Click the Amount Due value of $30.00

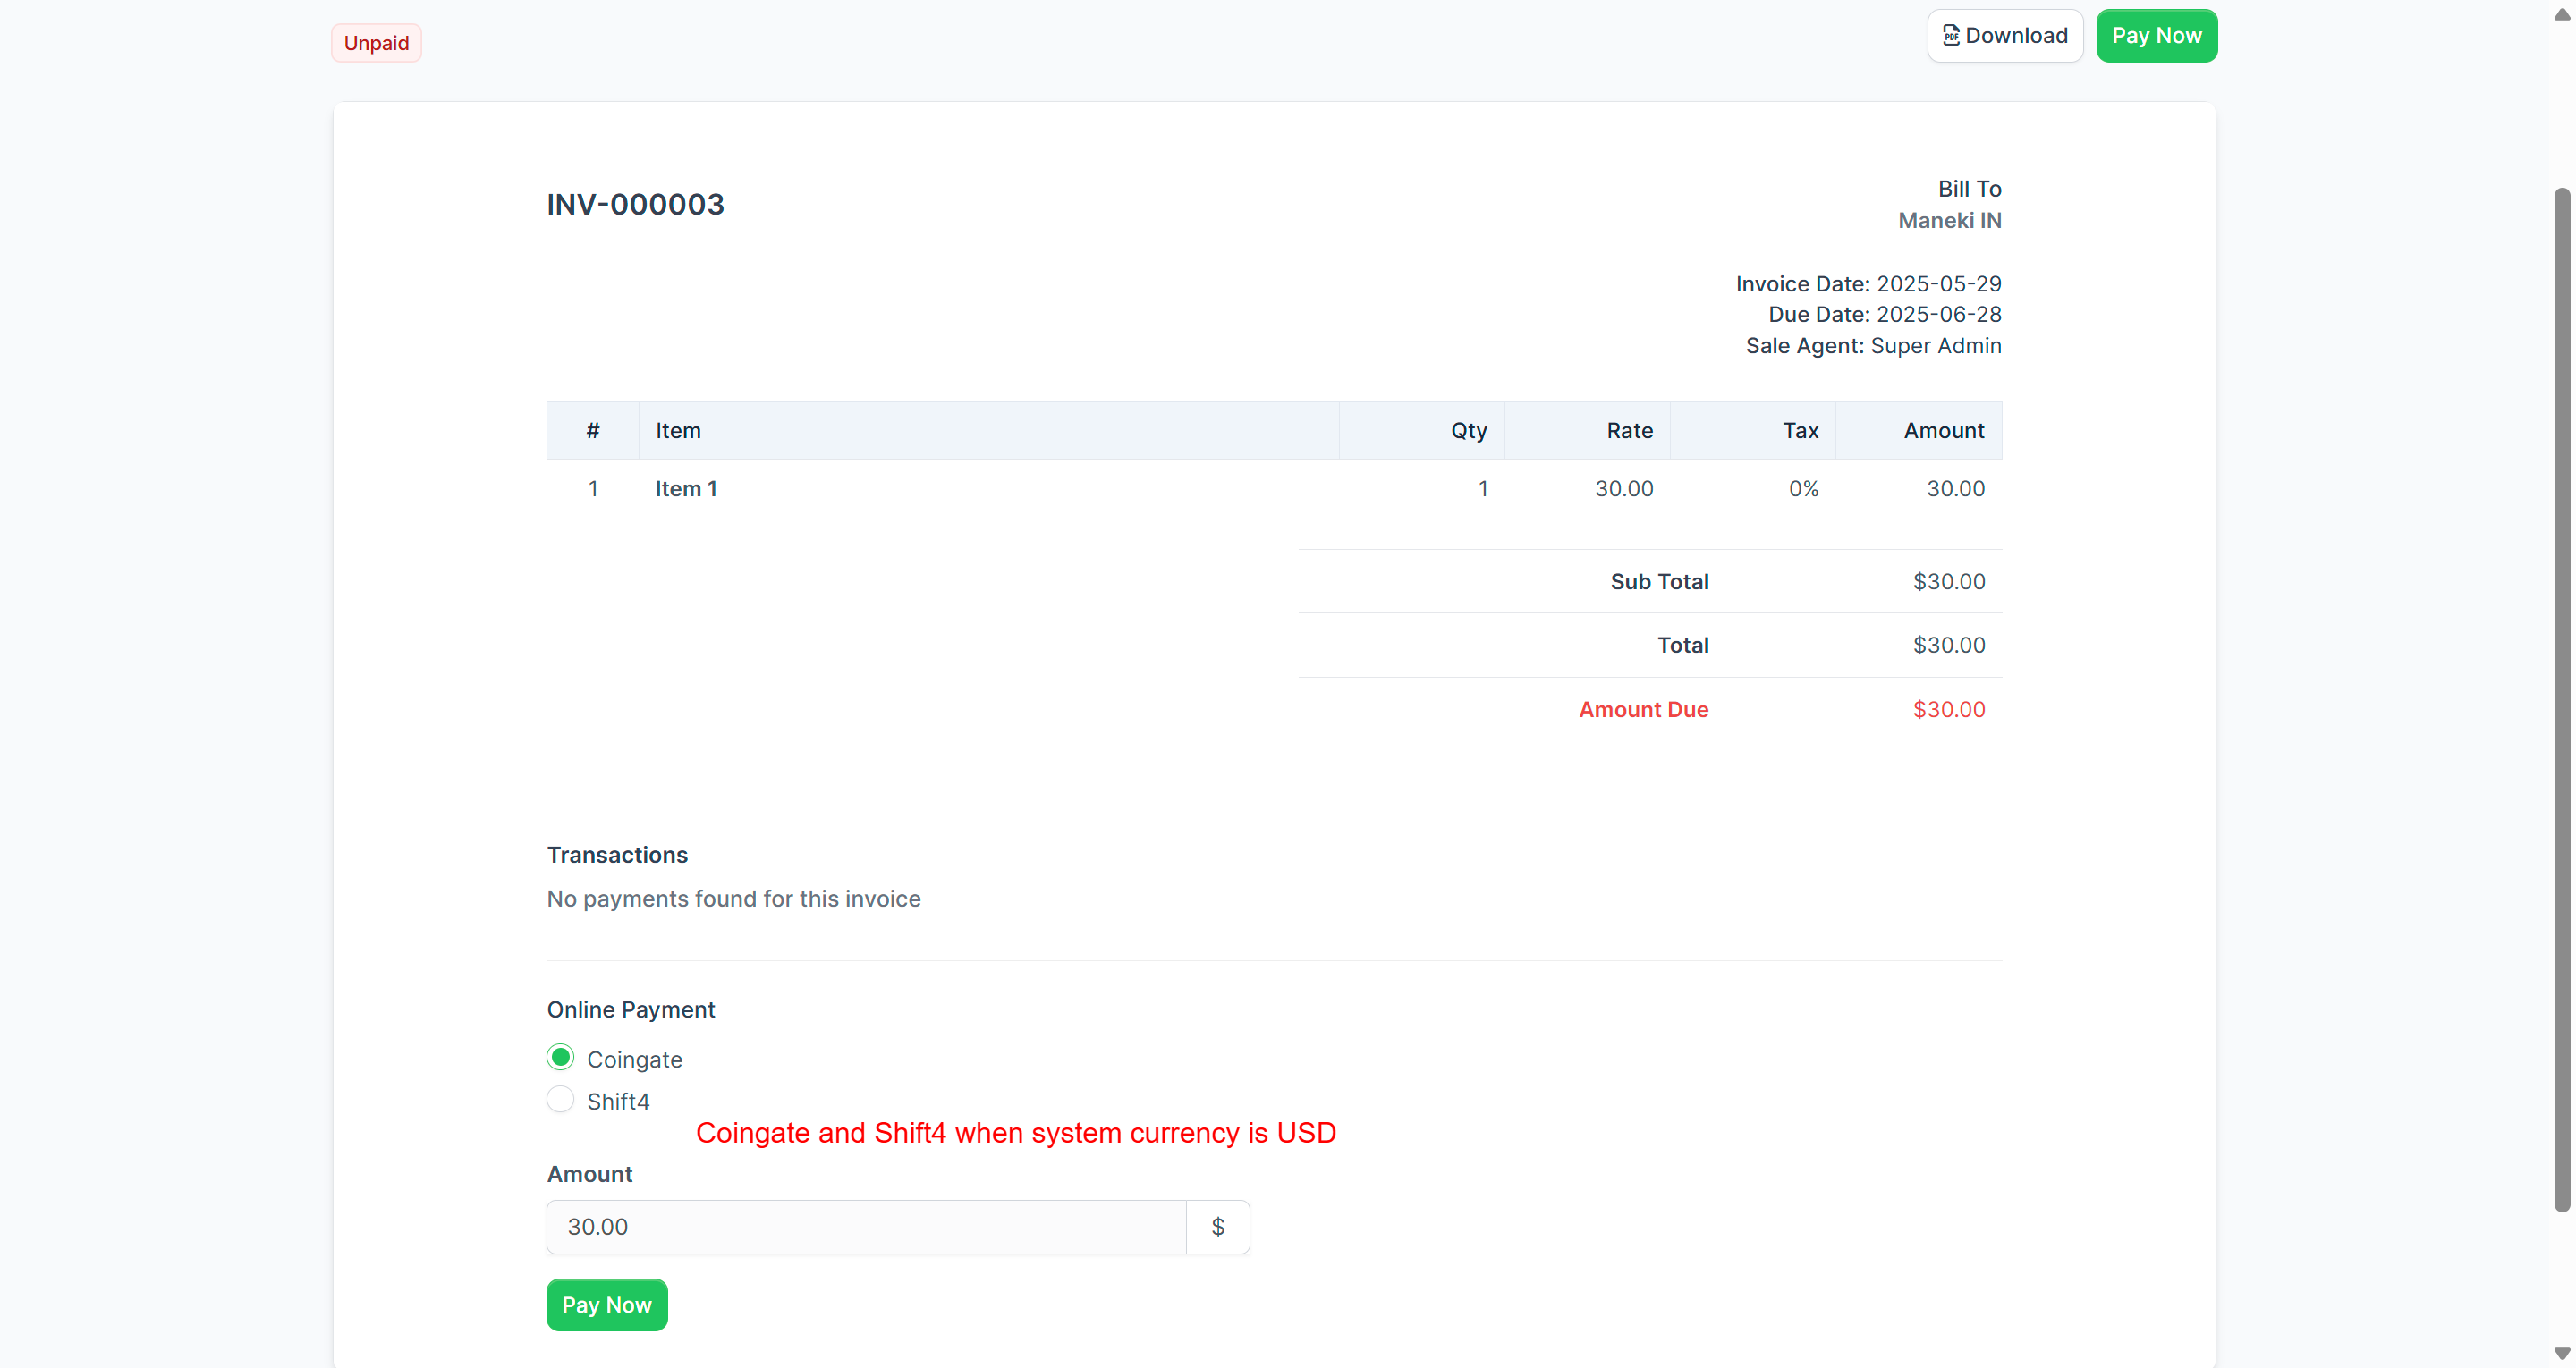click(x=1947, y=708)
